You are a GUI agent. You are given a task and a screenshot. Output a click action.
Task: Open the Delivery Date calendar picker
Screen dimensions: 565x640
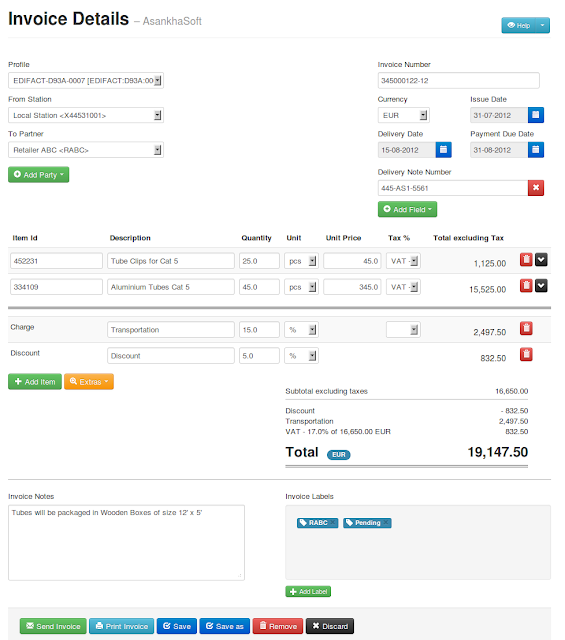pos(443,150)
